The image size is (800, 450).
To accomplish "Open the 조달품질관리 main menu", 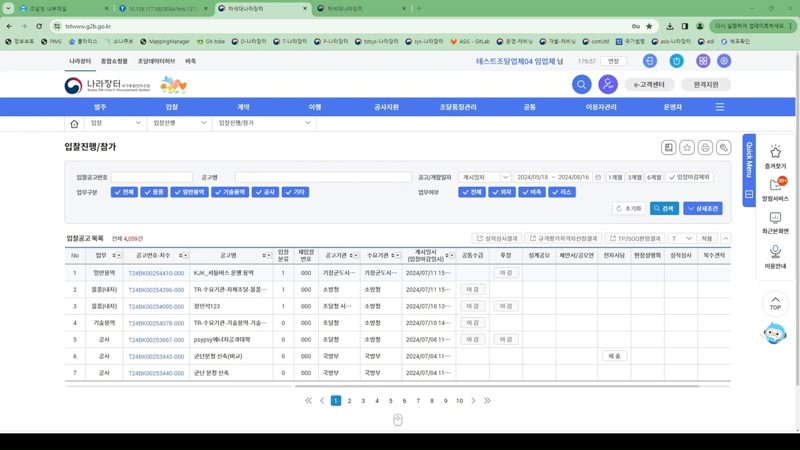I will click(x=458, y=107).
